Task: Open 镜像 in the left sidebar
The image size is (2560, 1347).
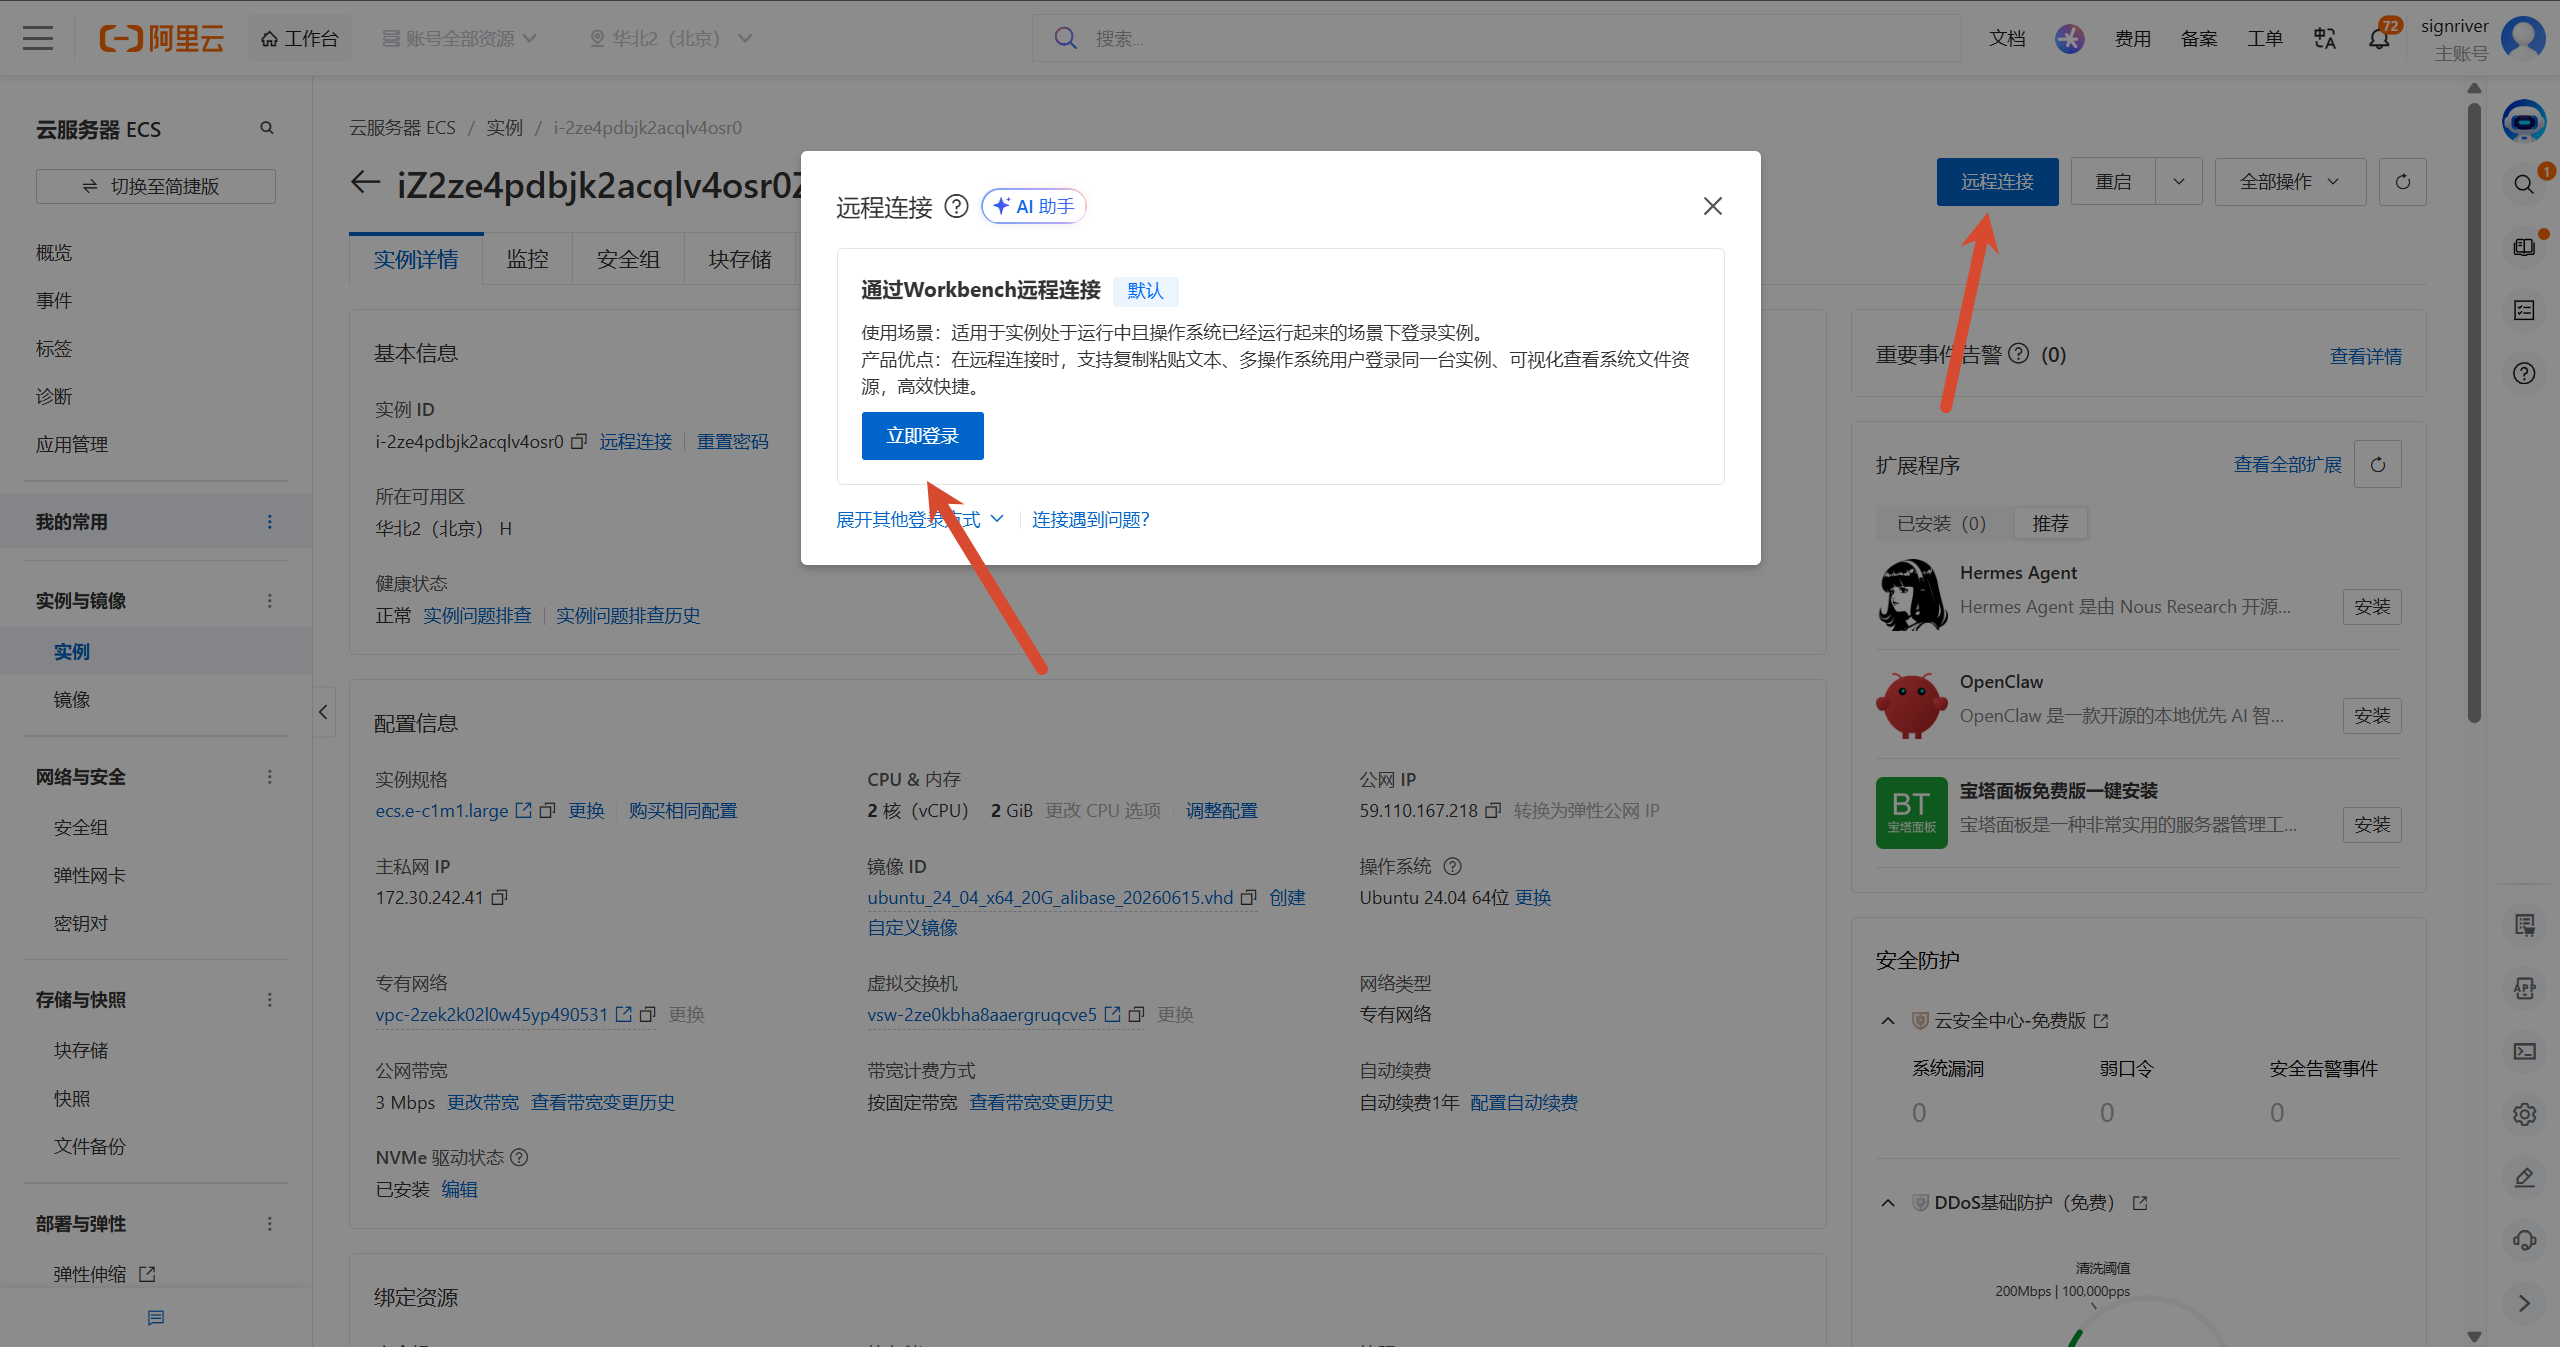Action: (x=72, y=700)
